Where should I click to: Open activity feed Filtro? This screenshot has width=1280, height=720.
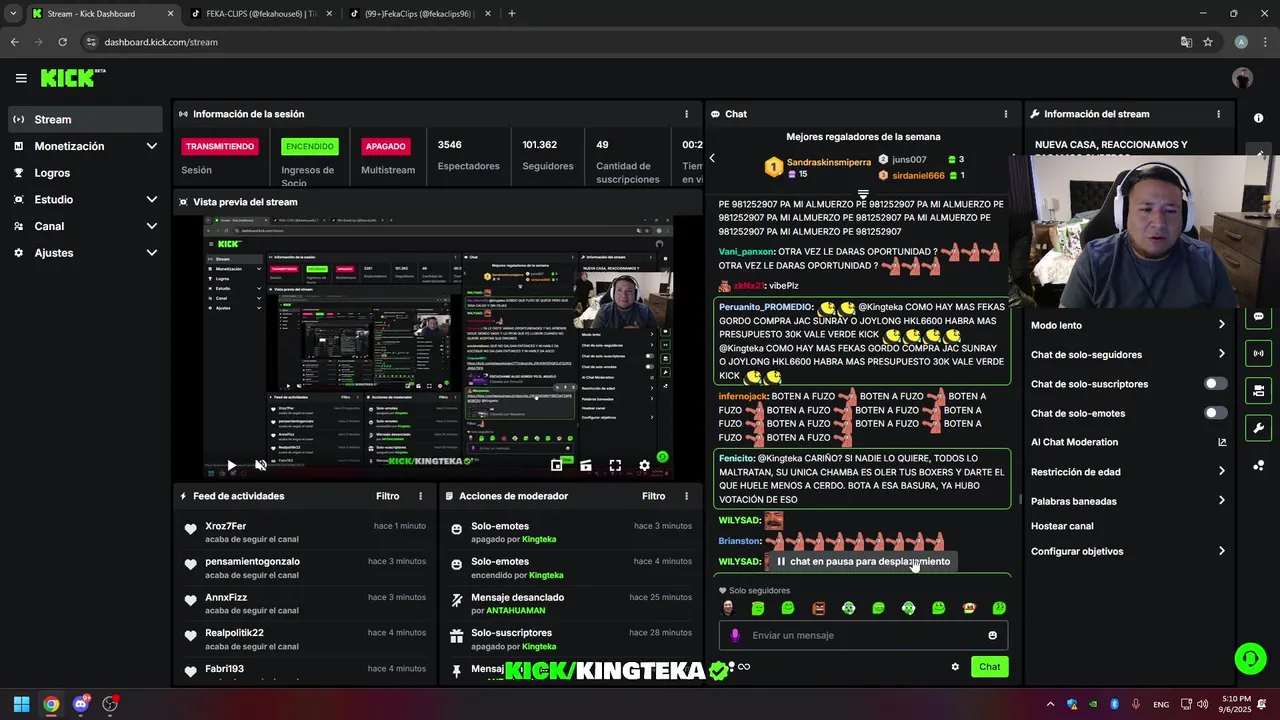click(x=387, y=496)
